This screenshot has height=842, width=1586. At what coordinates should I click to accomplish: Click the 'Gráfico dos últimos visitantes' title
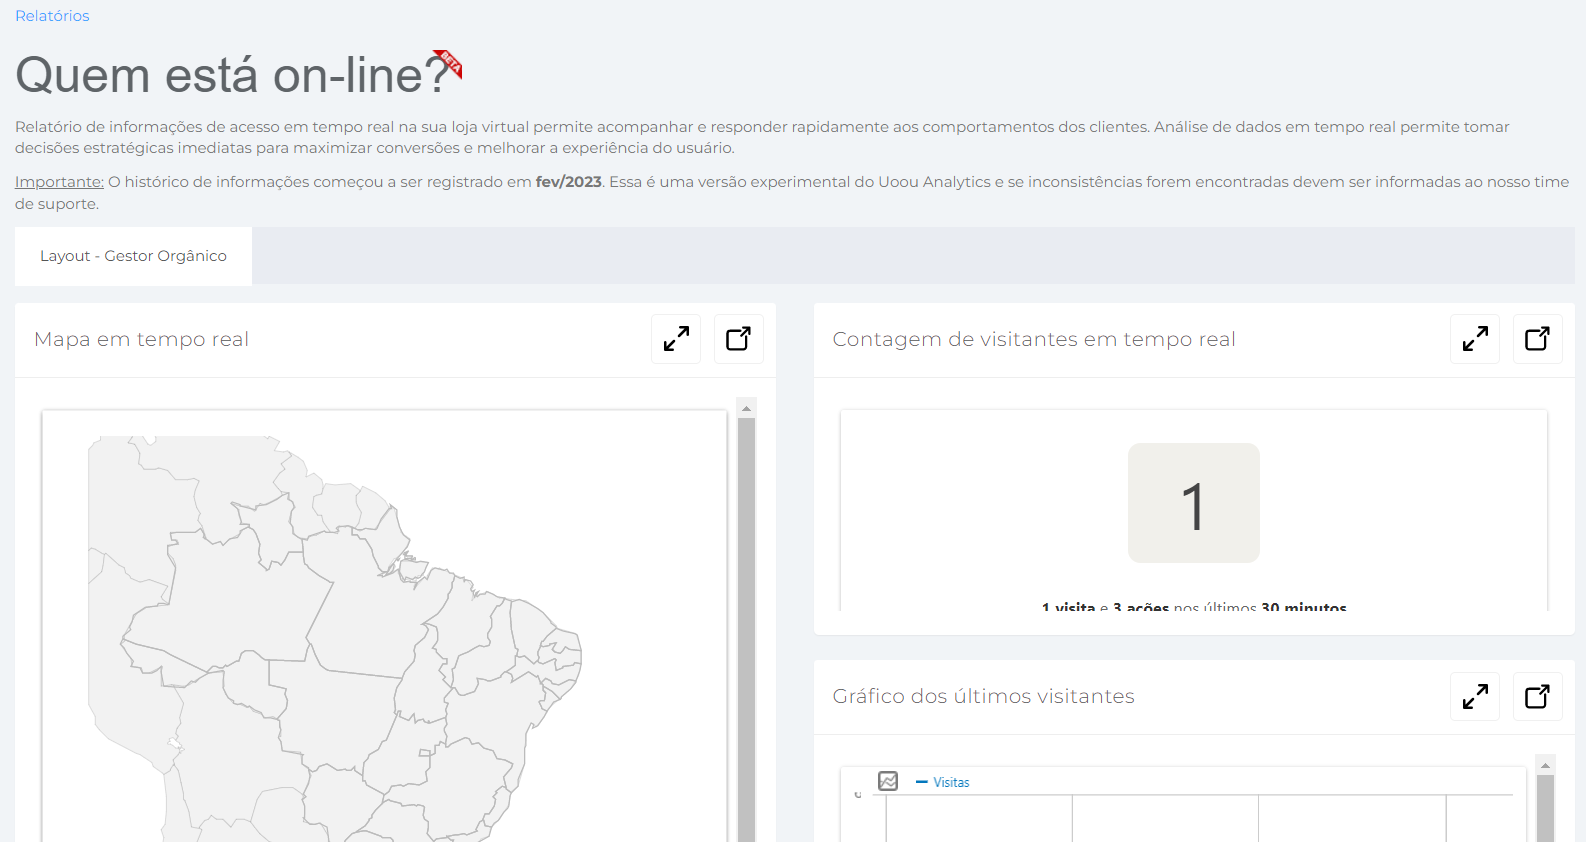click(984, 696)
